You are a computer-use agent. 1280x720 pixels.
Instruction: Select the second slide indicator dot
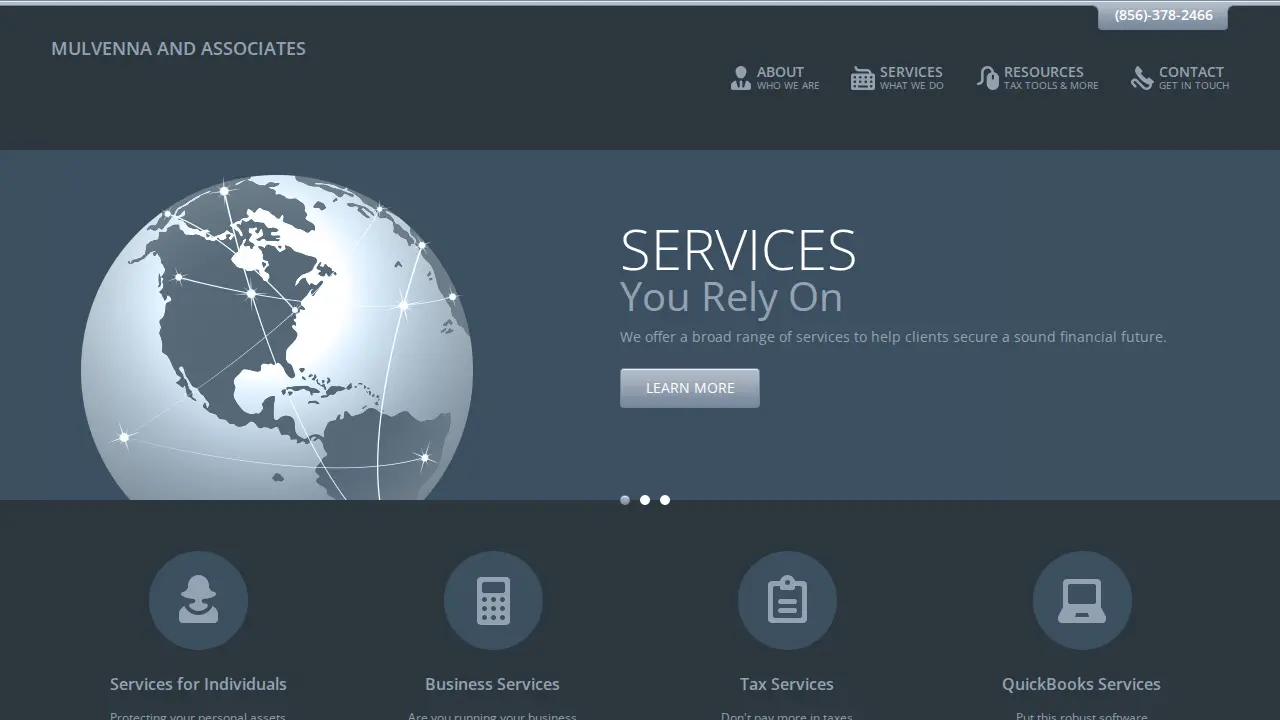(645, 500)
